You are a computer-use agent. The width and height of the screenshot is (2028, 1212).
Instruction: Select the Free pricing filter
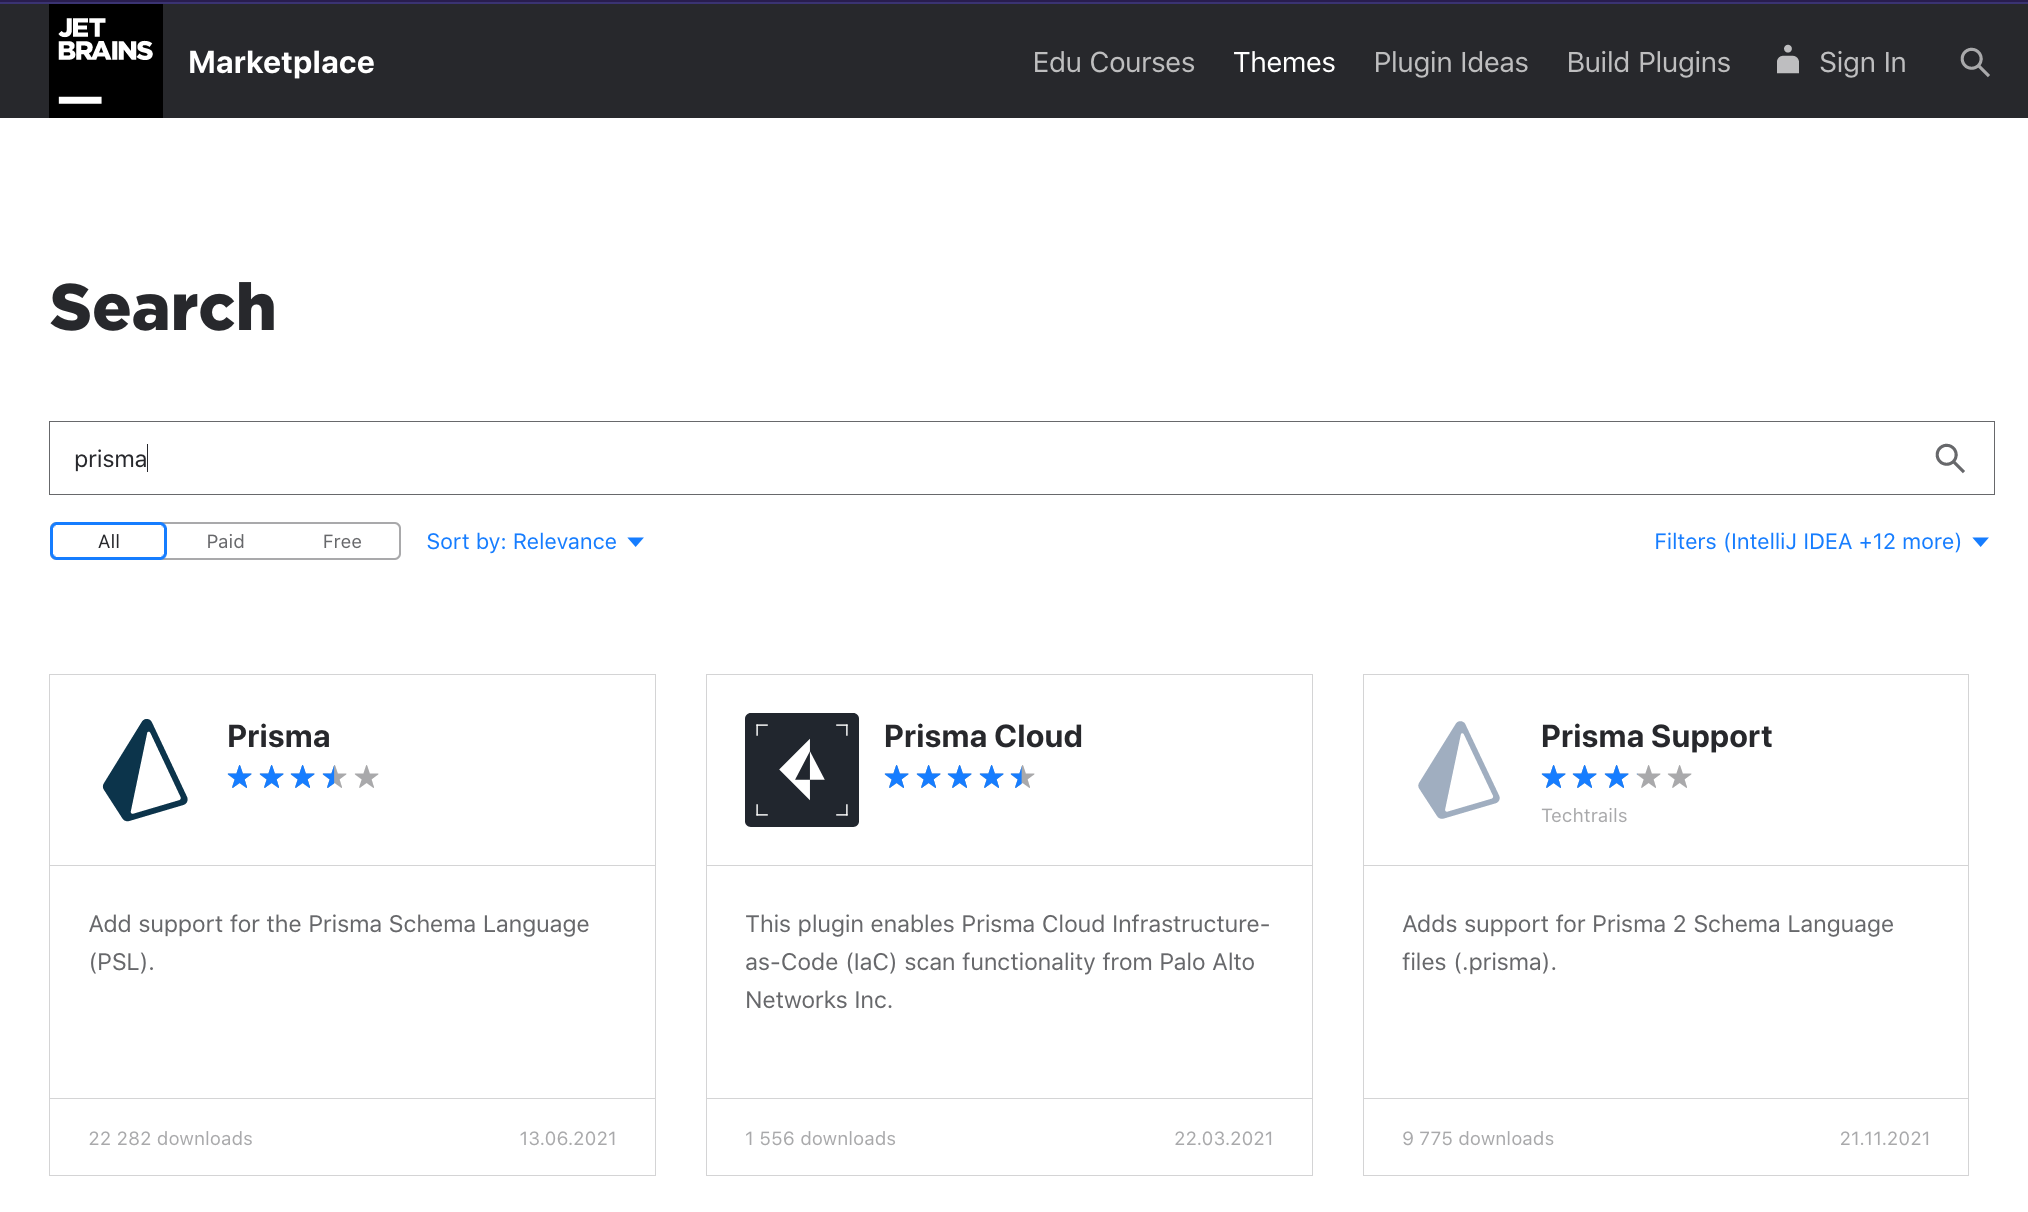click(343, 541)
